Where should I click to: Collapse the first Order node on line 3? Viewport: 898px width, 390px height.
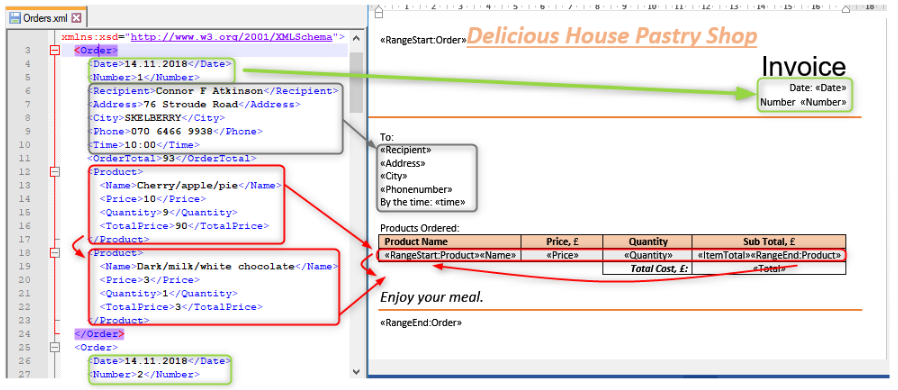point(55,50)
